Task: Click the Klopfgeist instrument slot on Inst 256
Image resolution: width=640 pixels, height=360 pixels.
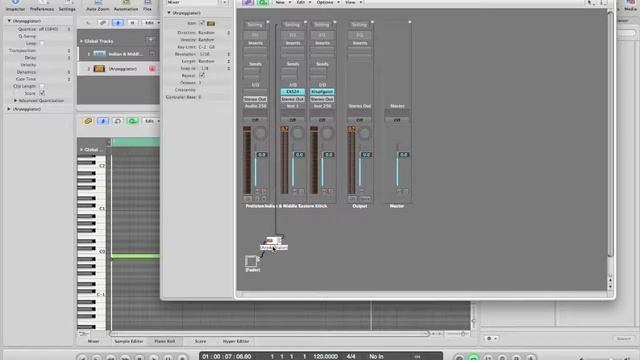Action: tap(322, 92)
